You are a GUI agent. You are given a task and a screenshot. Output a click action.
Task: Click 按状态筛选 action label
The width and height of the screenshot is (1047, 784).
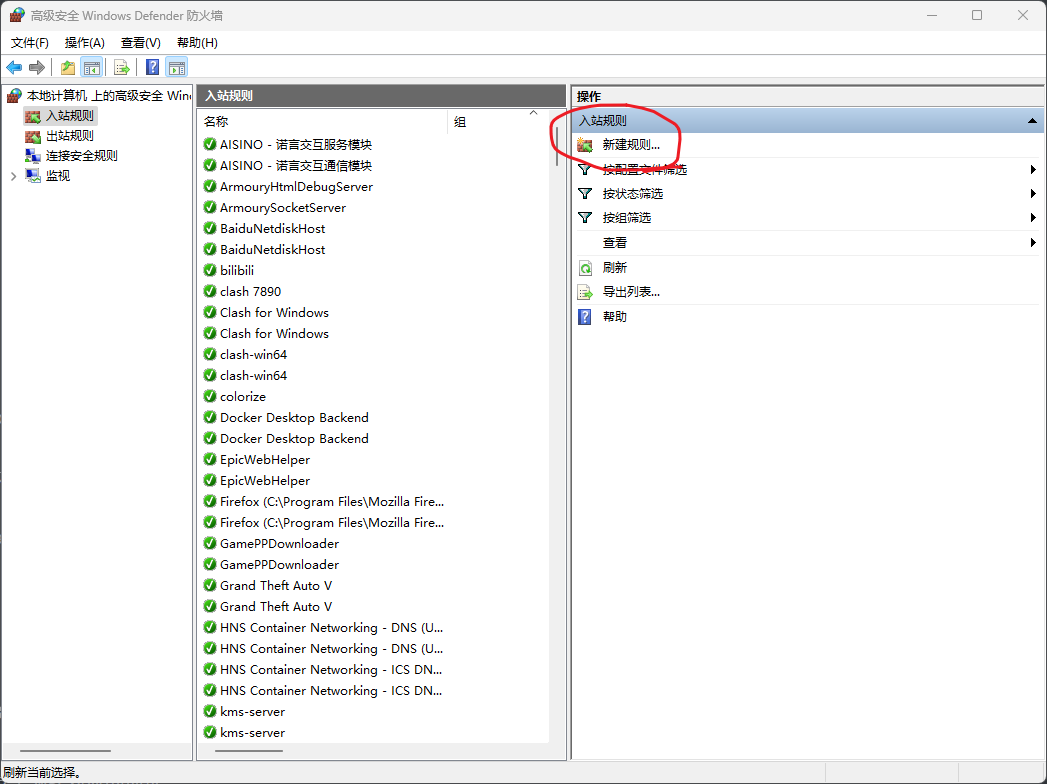[x=632, y=194]
